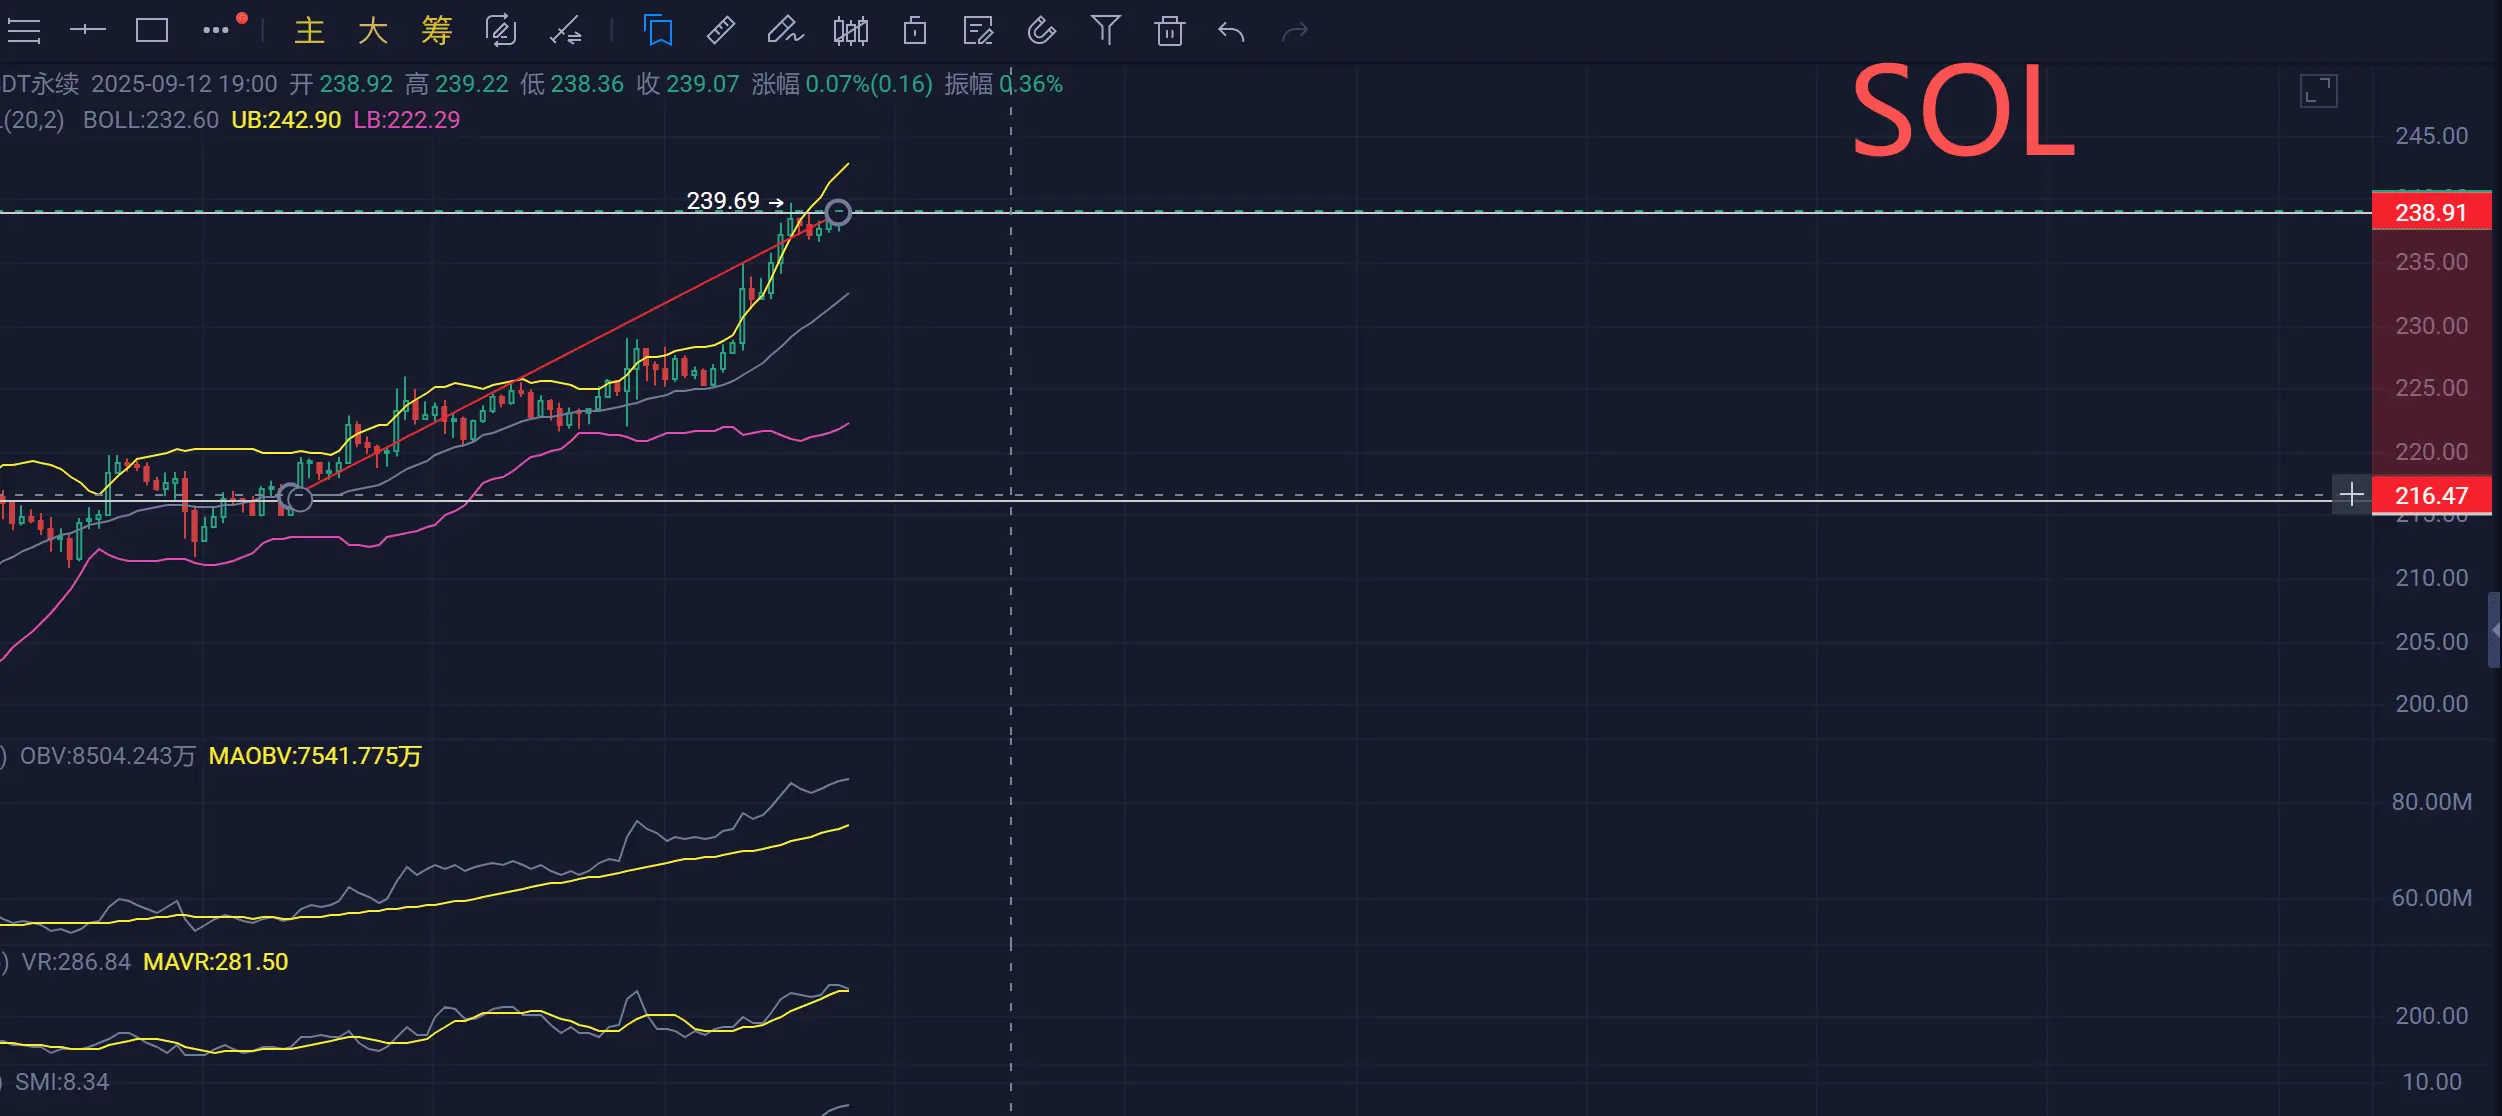Click the OBV:8504.243万 indicator label
This screenshot has width=2502, height=1116.
tap(108, 756)
